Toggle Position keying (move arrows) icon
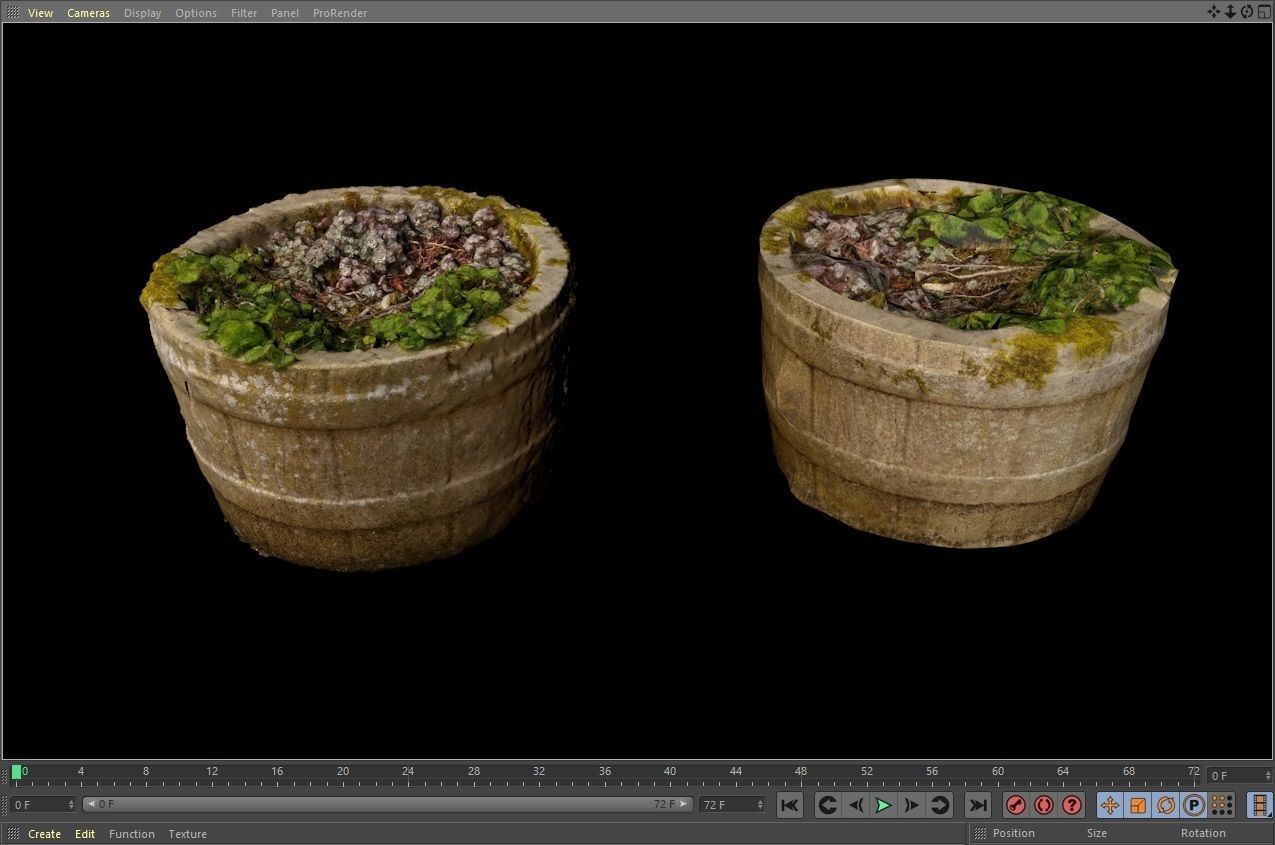Screen dimensions: 1275x845 click(1110, 805)
